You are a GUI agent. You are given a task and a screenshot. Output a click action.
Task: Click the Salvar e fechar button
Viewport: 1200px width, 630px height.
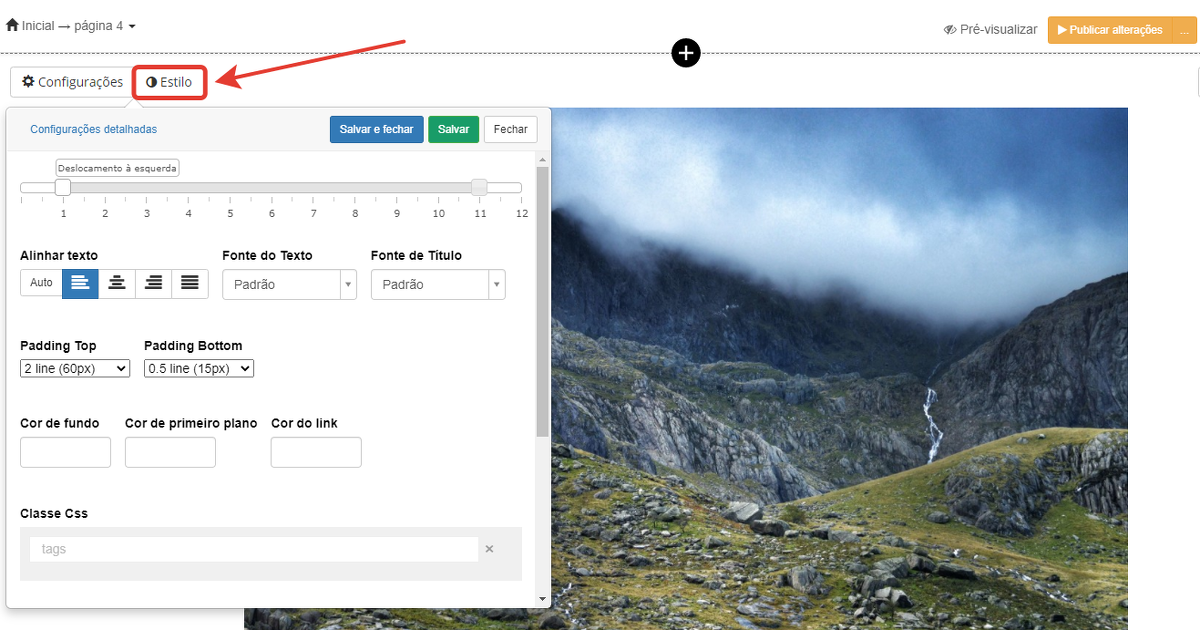(376, 130)
